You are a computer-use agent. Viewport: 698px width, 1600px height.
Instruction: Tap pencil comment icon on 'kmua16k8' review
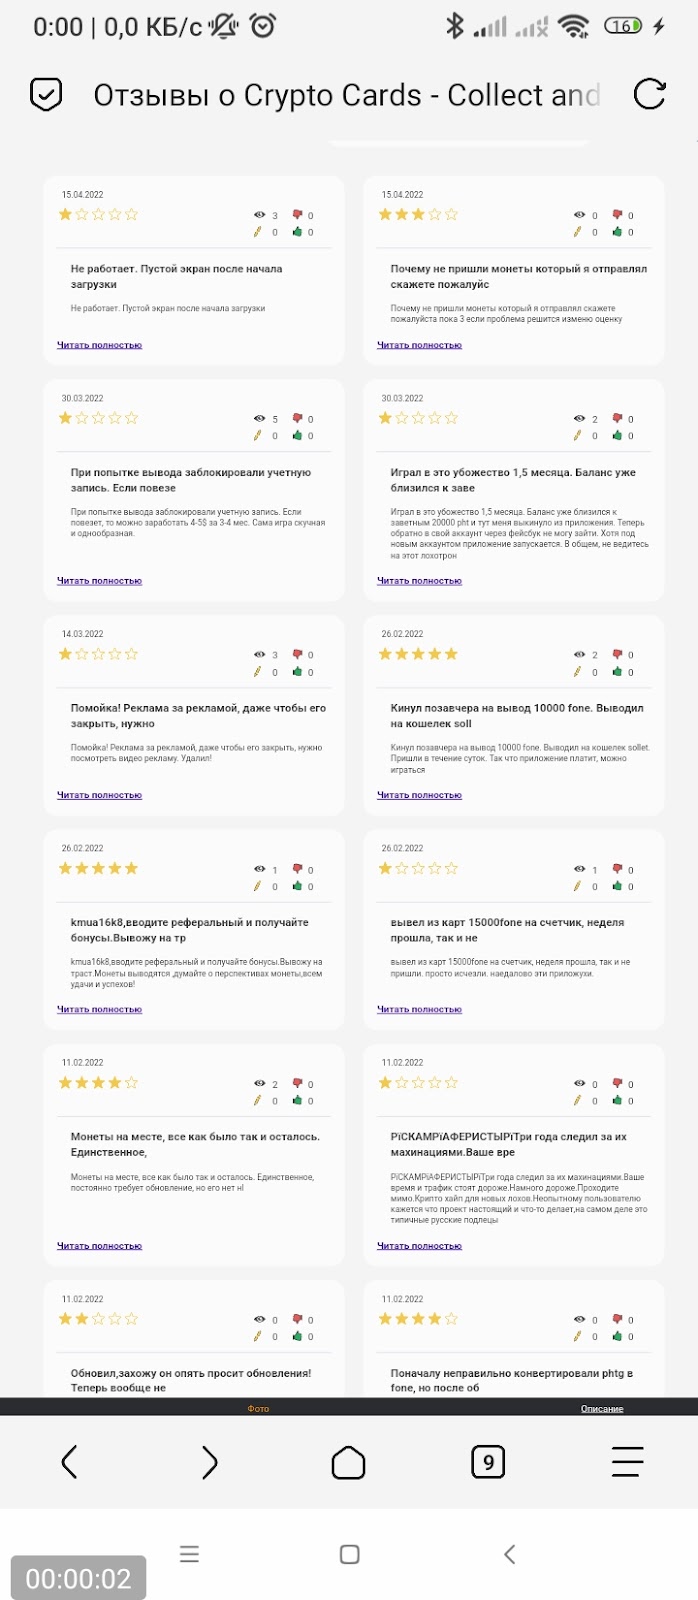257,886
